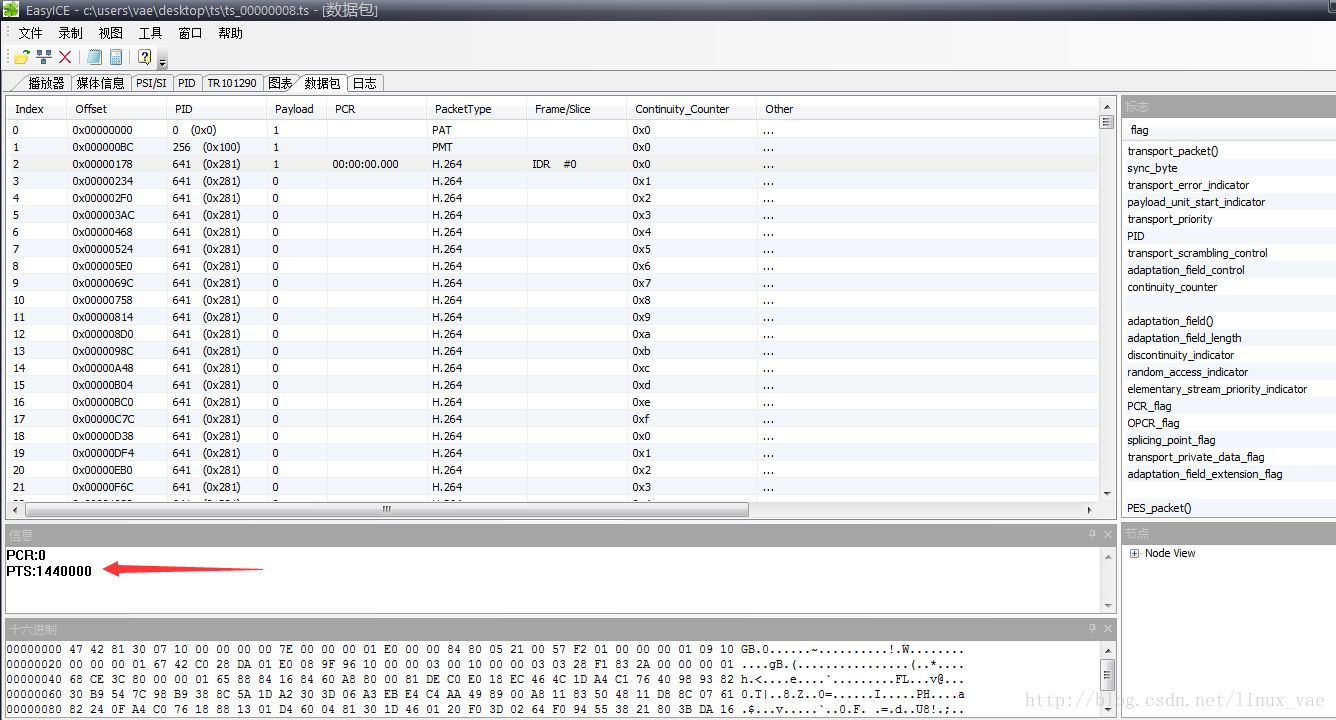The image size is (1336, 720).
Task: Select the IDR packet row at offset 0x00000178
Action: point(553,164)
